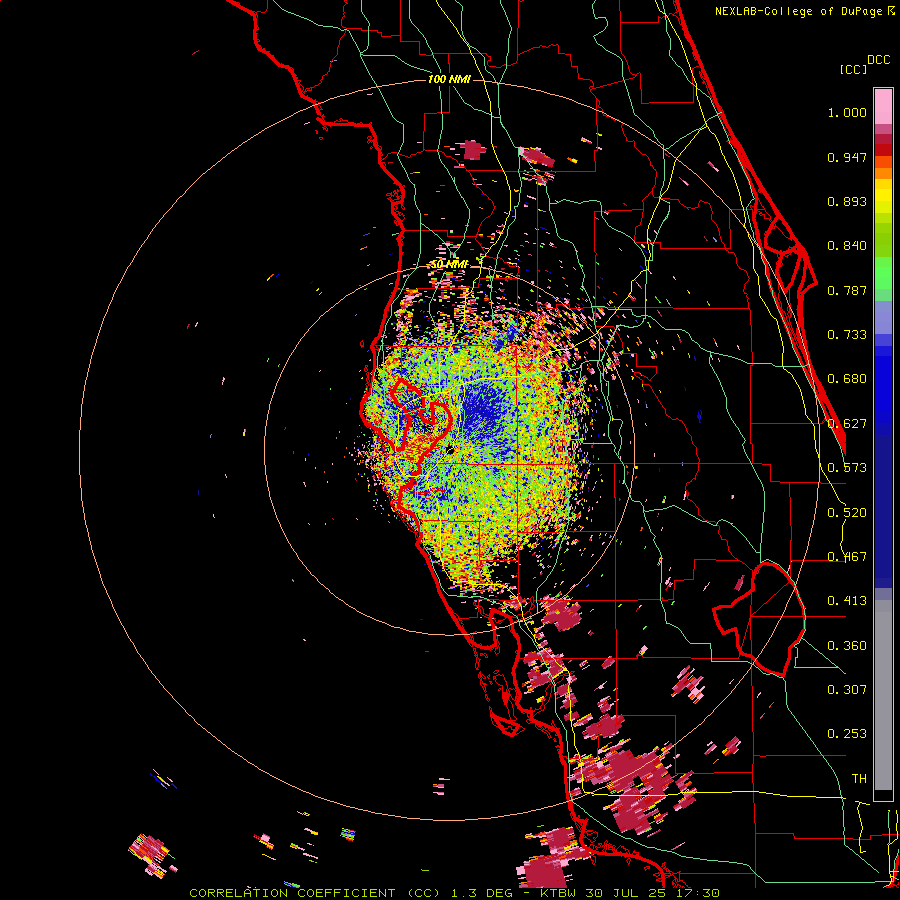This screenshot has height=900, width=900.
Task: Select the 0.947 legend value
Action: [847, 157]
